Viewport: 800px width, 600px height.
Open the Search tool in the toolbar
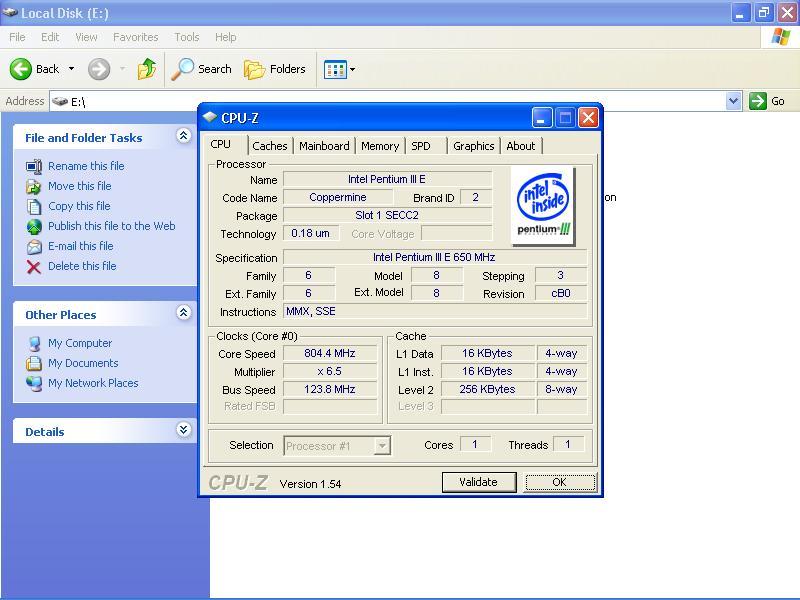click(201, 69)
